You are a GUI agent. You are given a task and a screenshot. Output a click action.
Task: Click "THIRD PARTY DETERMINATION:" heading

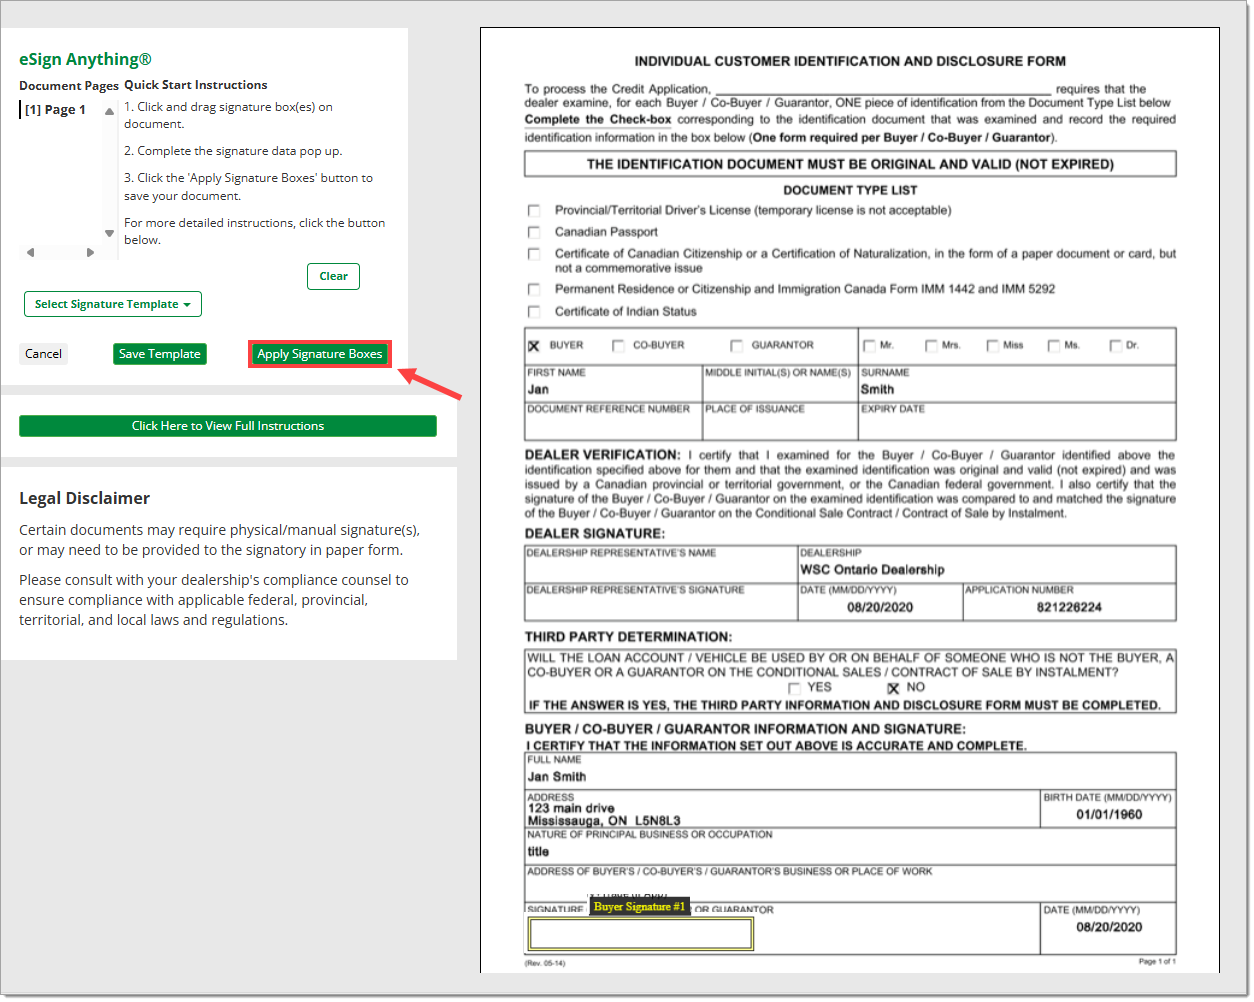tap(628, 637)
